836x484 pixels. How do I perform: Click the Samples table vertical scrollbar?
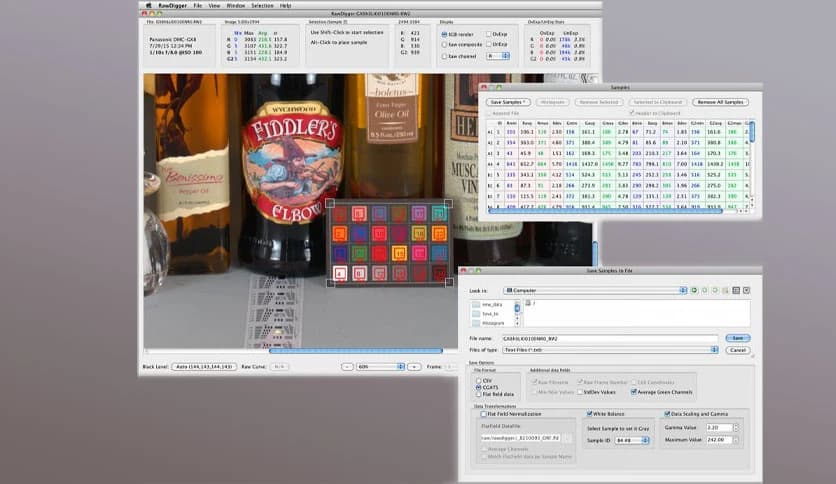pyautogui.click(x=752, y=132)
